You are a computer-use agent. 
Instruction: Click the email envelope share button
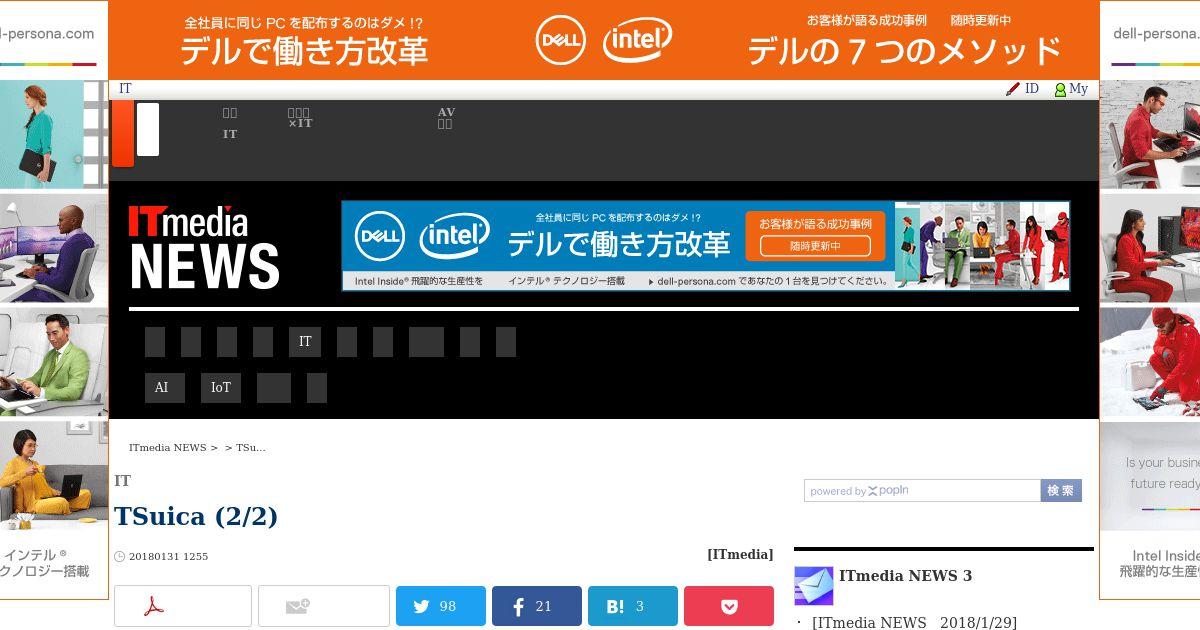click(324, 606)
